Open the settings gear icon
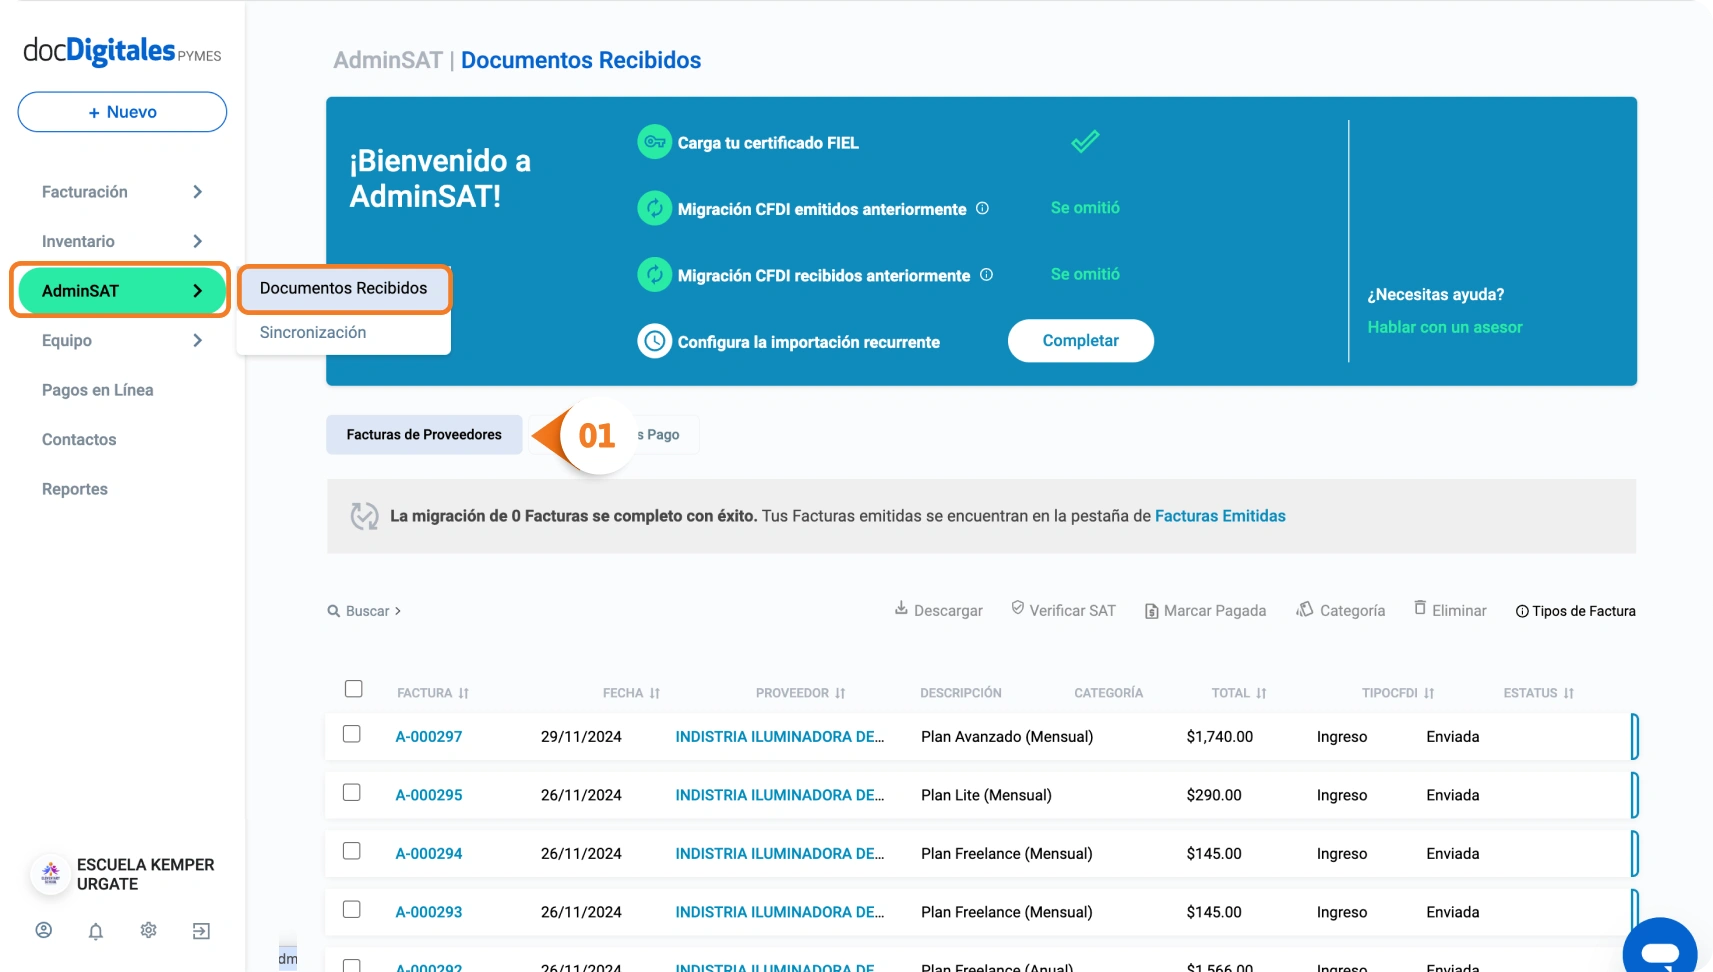1713x972 pixels. tap(148, 930)
